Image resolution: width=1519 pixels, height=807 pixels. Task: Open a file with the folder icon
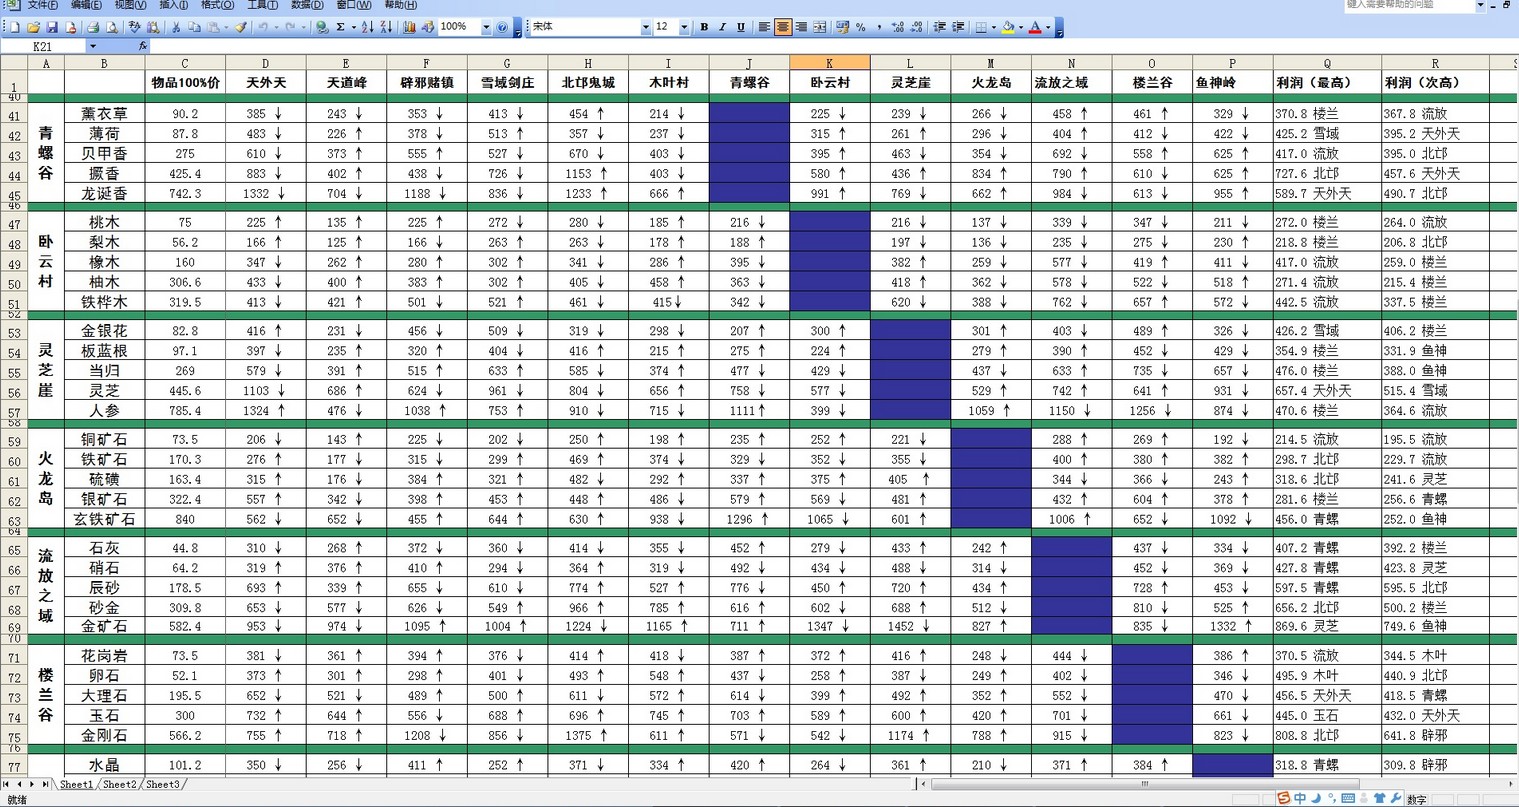[x=33, y=27]
